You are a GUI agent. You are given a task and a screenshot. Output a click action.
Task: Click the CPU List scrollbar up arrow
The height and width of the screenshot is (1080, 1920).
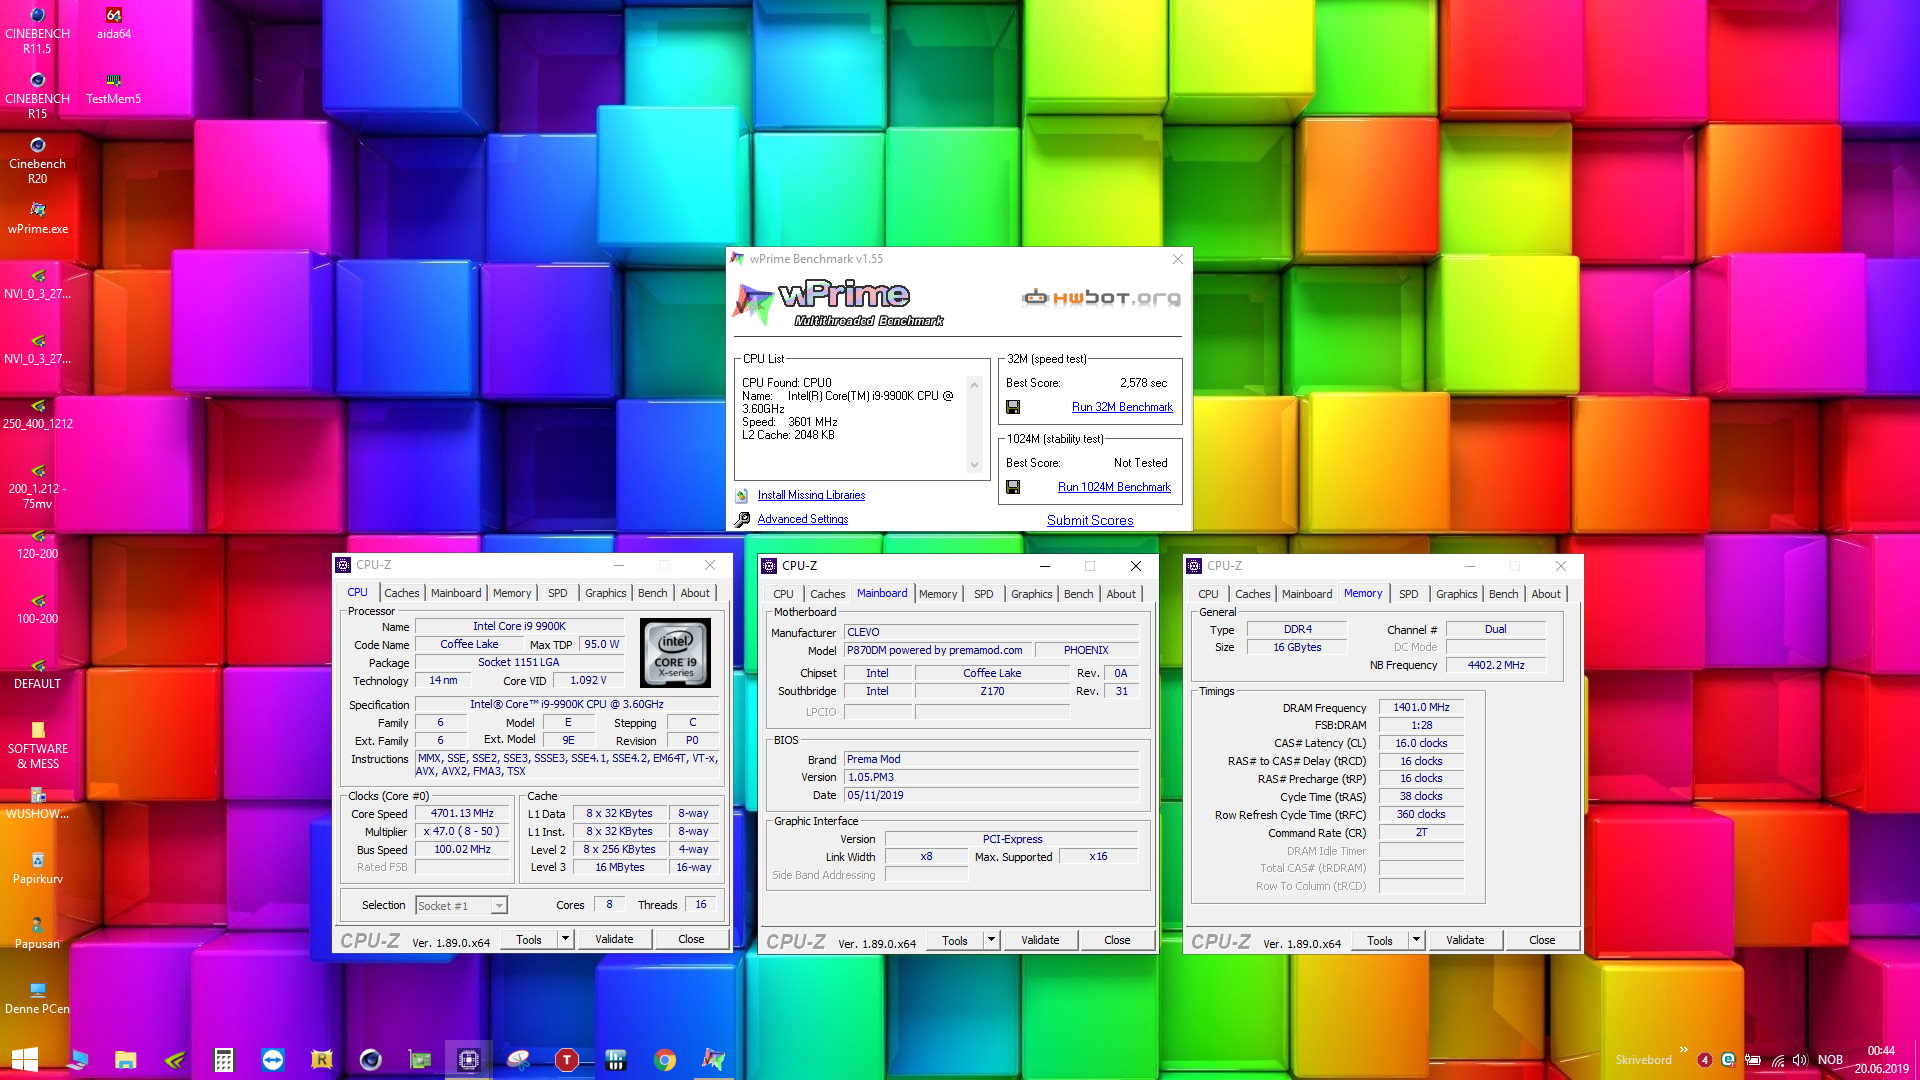coord(974,384)
